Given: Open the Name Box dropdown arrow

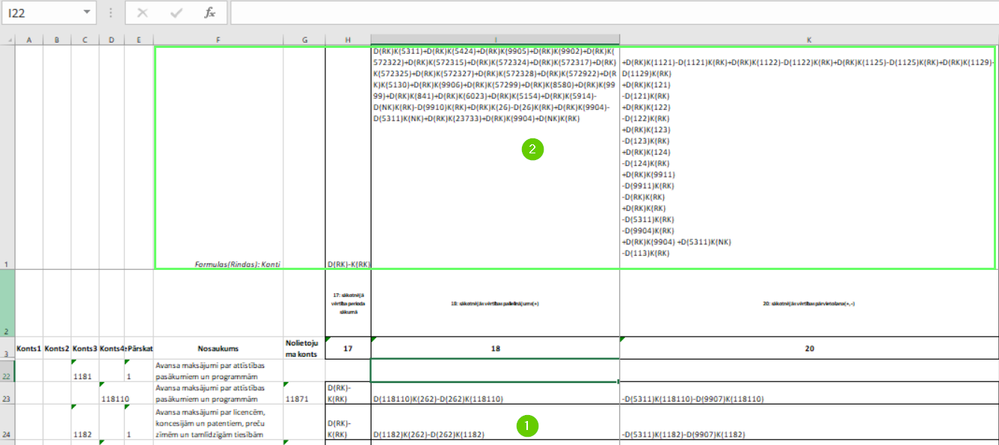Looking at the screenshot, I should (x=87, y=13).
